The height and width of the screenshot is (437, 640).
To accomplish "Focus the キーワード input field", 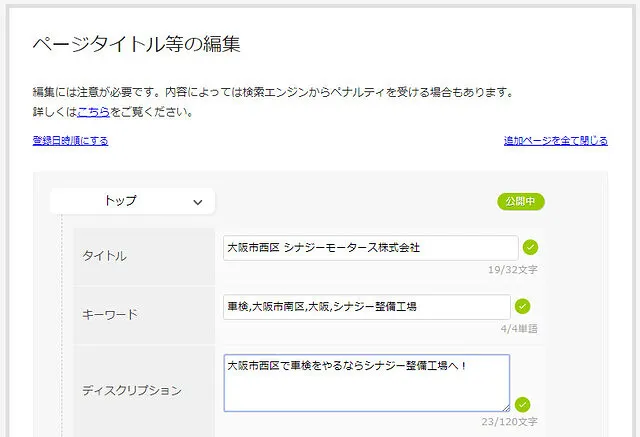I will click(367, 307).
